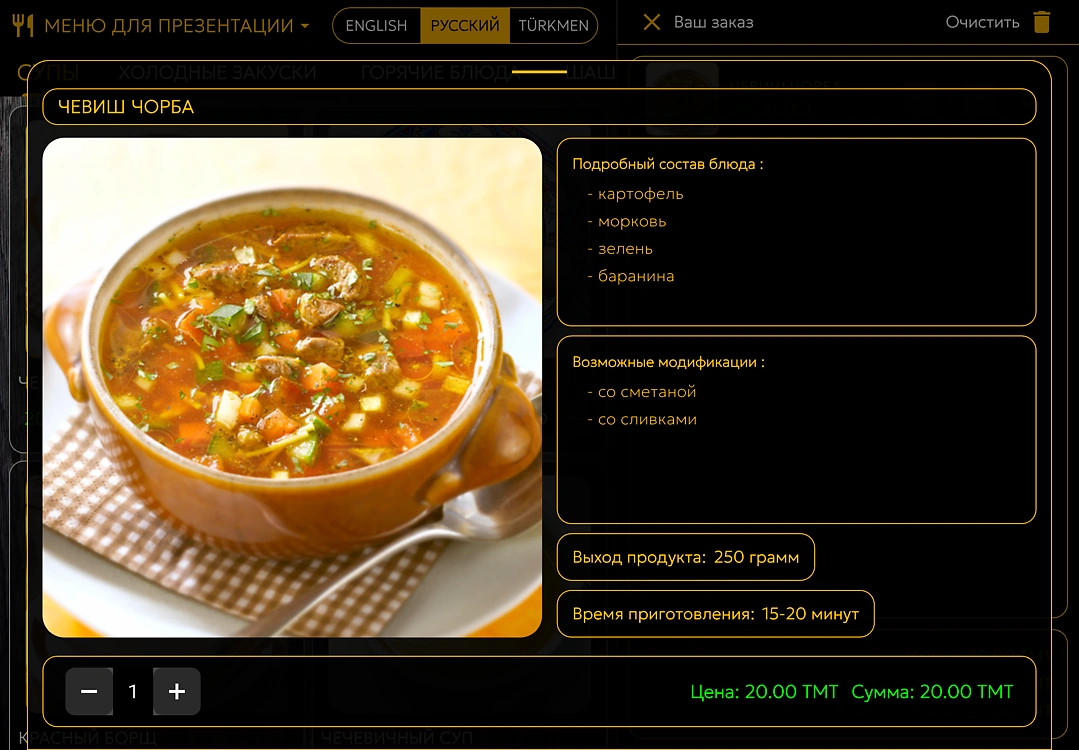Click the dropdown arrow next to menu title
Screen dimensions: 1079x750
click(305, 26)
